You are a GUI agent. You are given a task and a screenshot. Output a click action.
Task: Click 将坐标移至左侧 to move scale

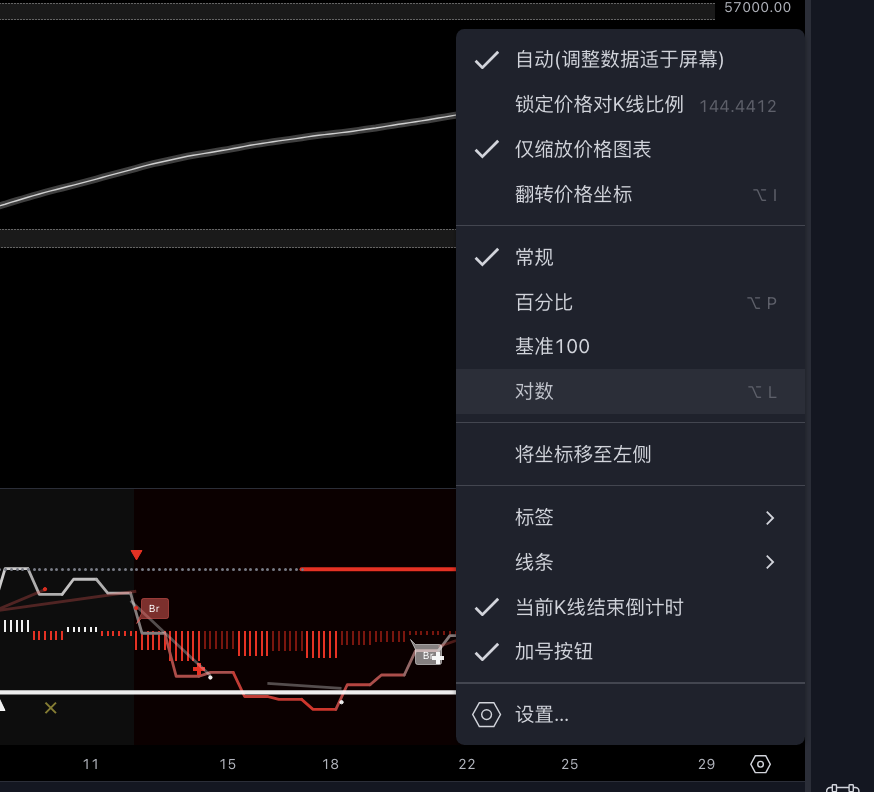(x=583, y=455)
